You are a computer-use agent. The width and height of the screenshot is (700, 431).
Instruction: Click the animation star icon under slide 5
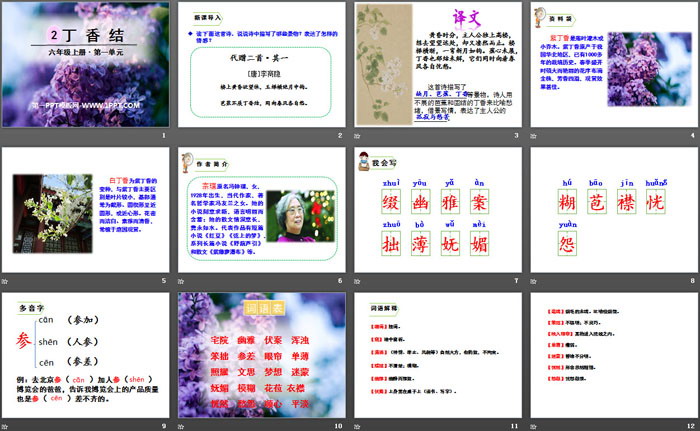pos(4,281)
